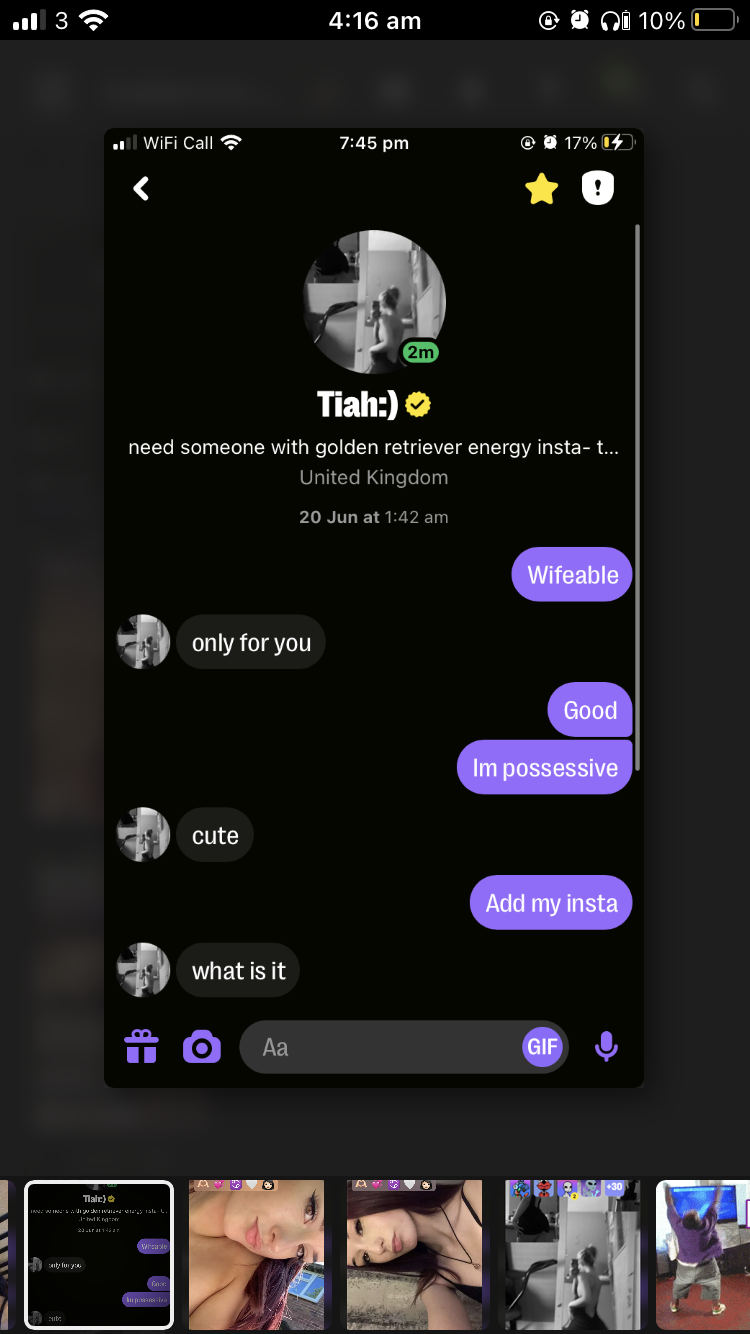Open the gift icon beside camera
This screenshot has width=750, height=1334.
click(x=141, y=1047)
